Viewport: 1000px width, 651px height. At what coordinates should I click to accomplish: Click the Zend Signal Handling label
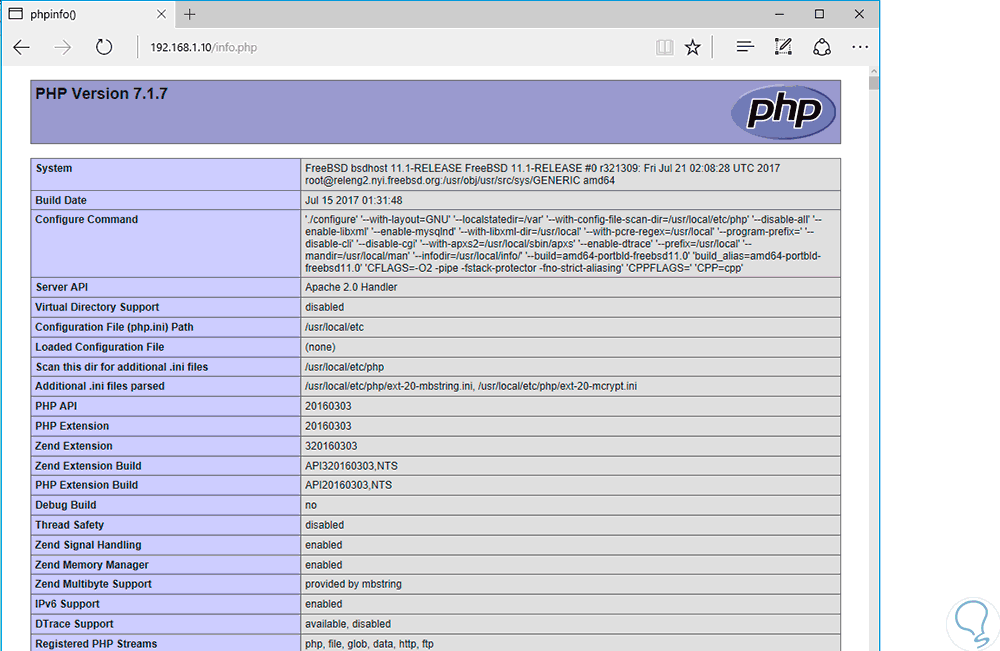pyautogui.click(x=88, y=545)
